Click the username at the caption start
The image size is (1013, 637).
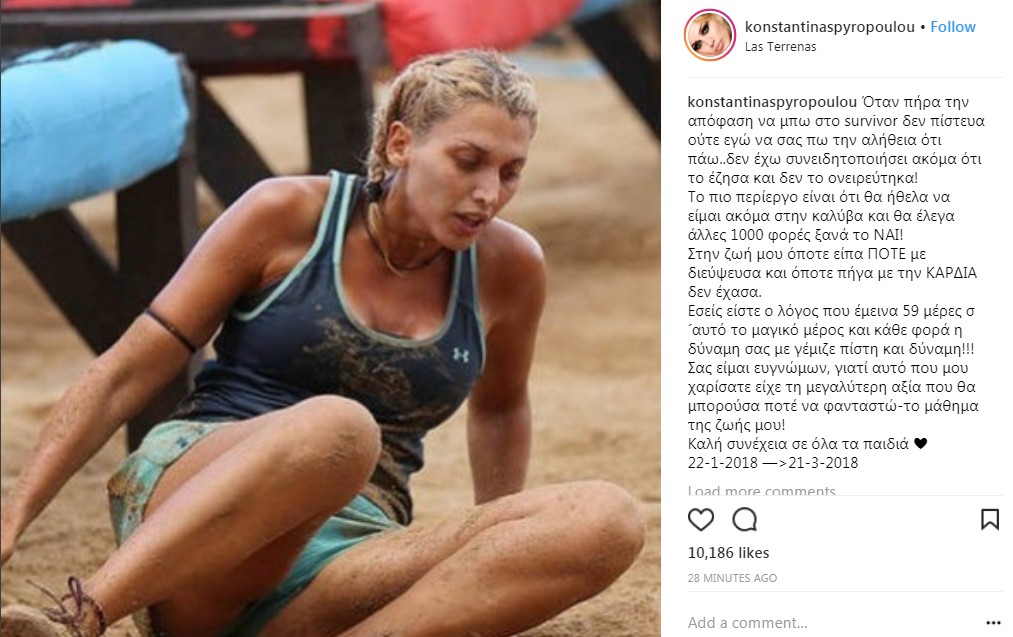tap(772, 102)
